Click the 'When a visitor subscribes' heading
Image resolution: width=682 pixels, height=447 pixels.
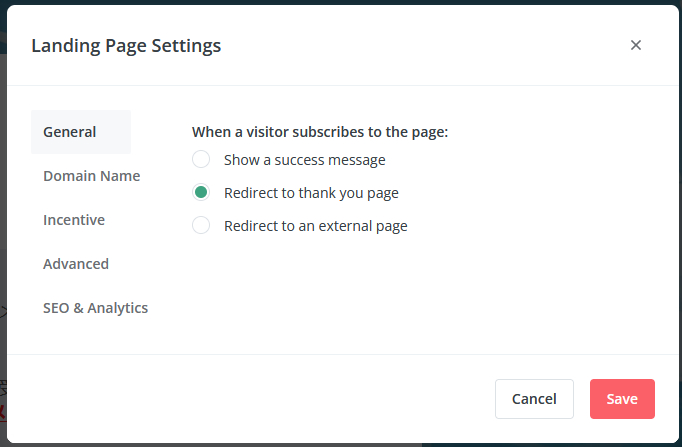pos(319,131)
